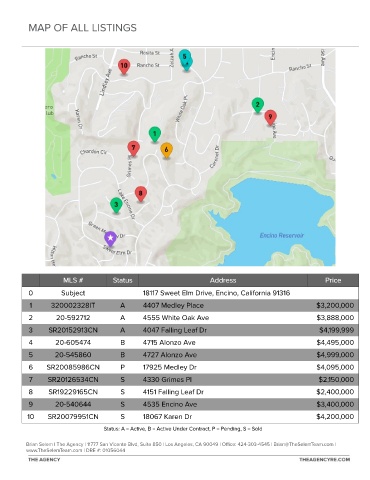Select red map pin number 9
The height and width of the screenshot is (480, 370).
(x=271, y=117)
